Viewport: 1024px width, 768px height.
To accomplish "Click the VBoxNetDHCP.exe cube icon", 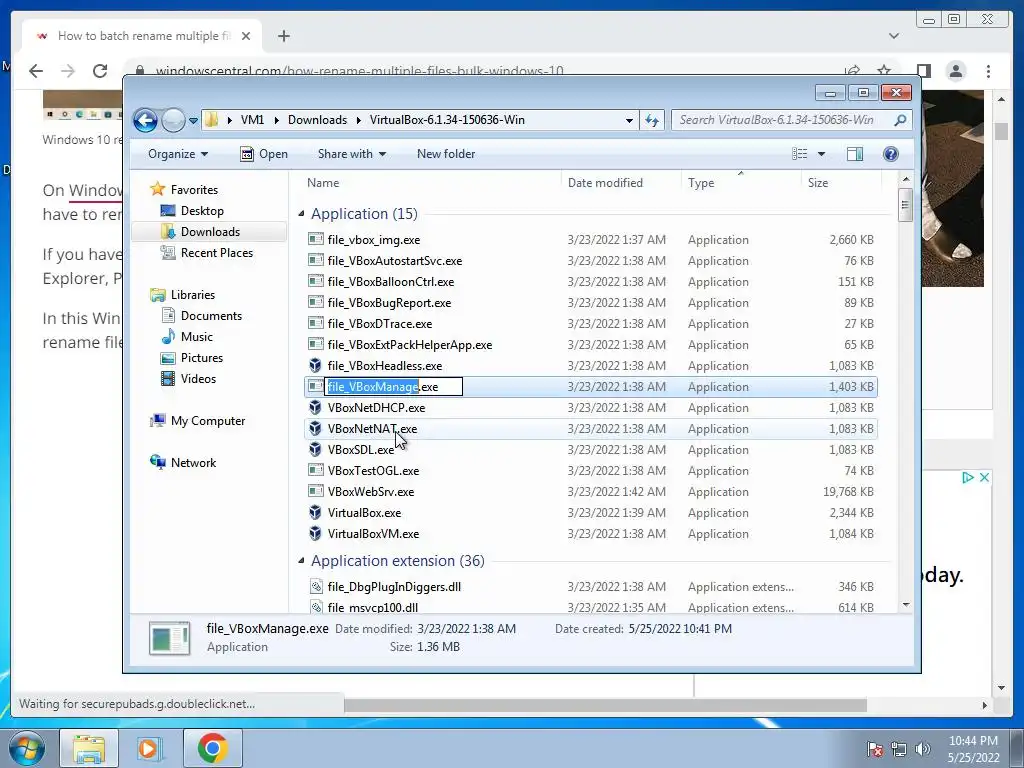I will click(x=315, y=408).
